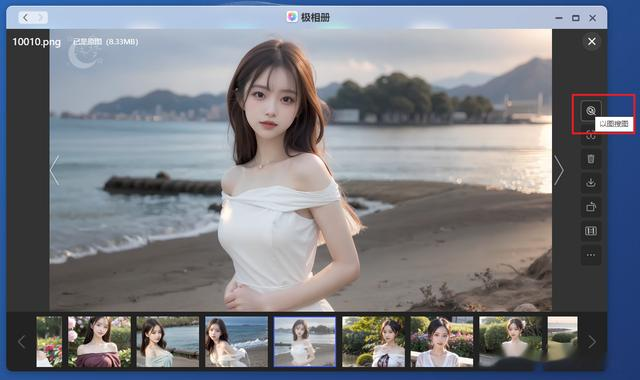Image resolution: width=640 pixels, height=380 pixels.
Task: Go back using the title bar back arrow
Action: click(25, 18)
